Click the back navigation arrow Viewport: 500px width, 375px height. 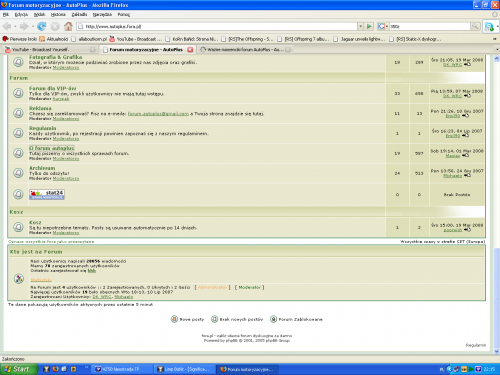(x=7, y=26)
